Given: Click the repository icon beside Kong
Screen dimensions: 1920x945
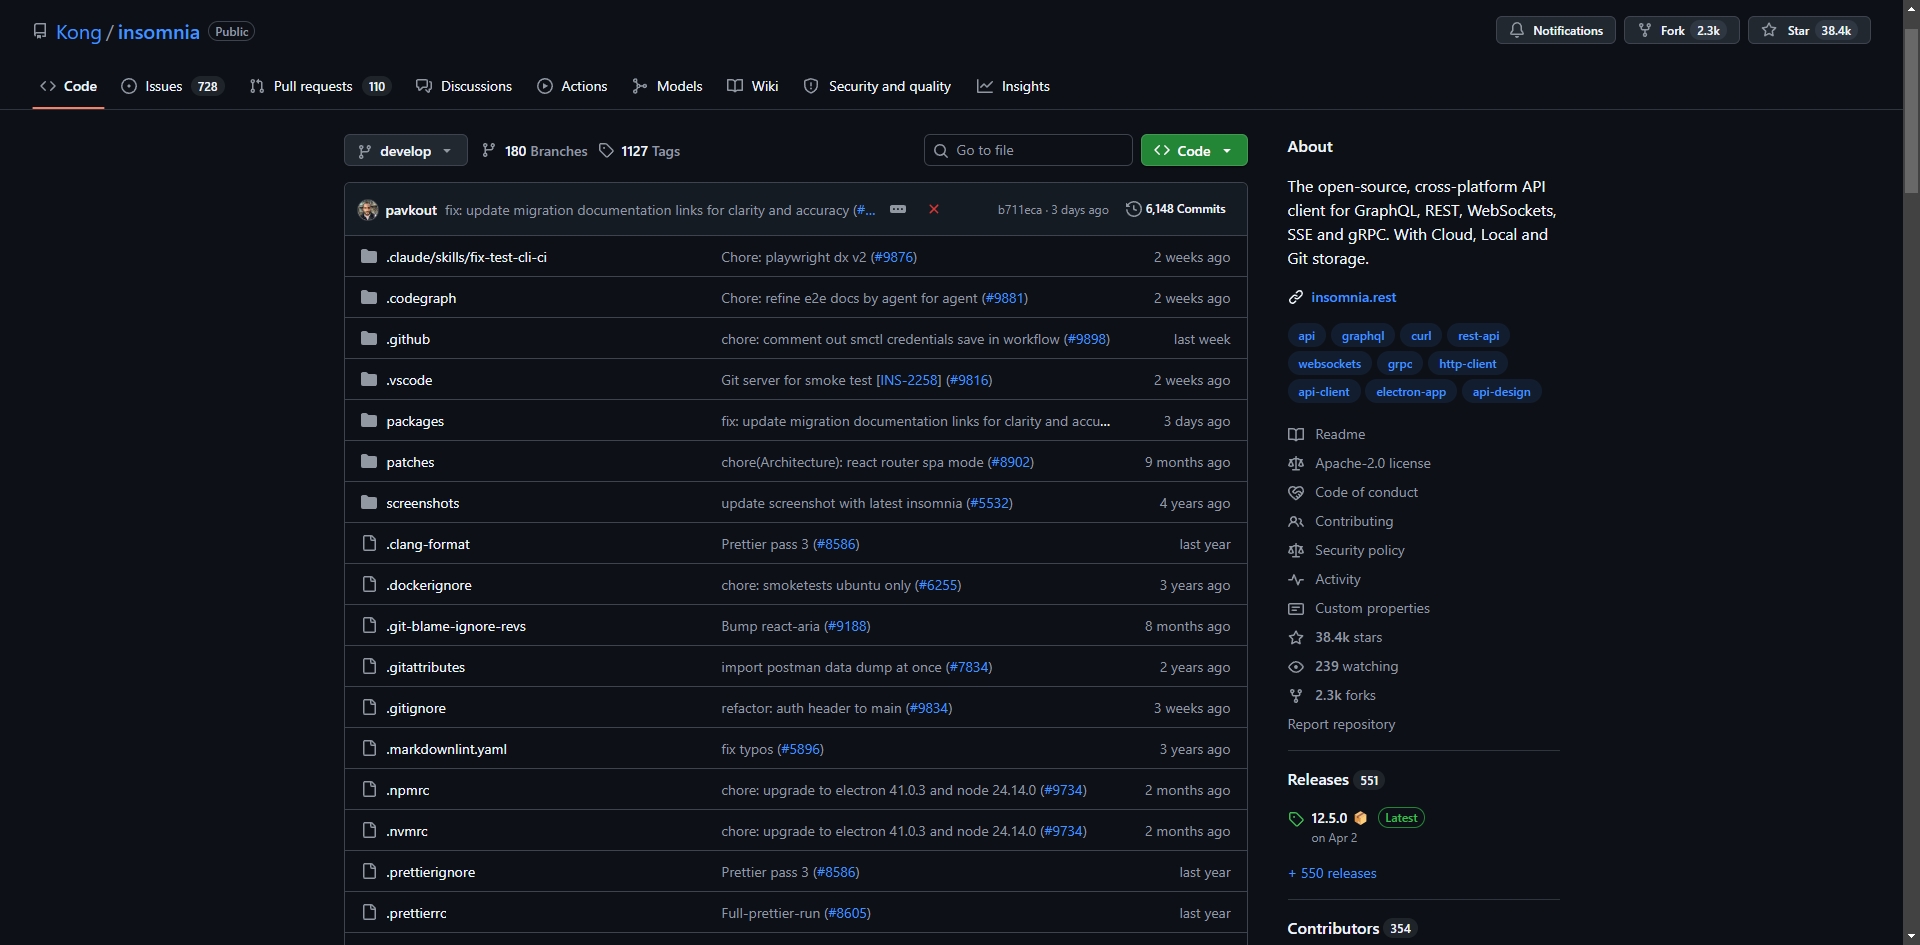Looking at the screenshot, I should coord(40,31).
